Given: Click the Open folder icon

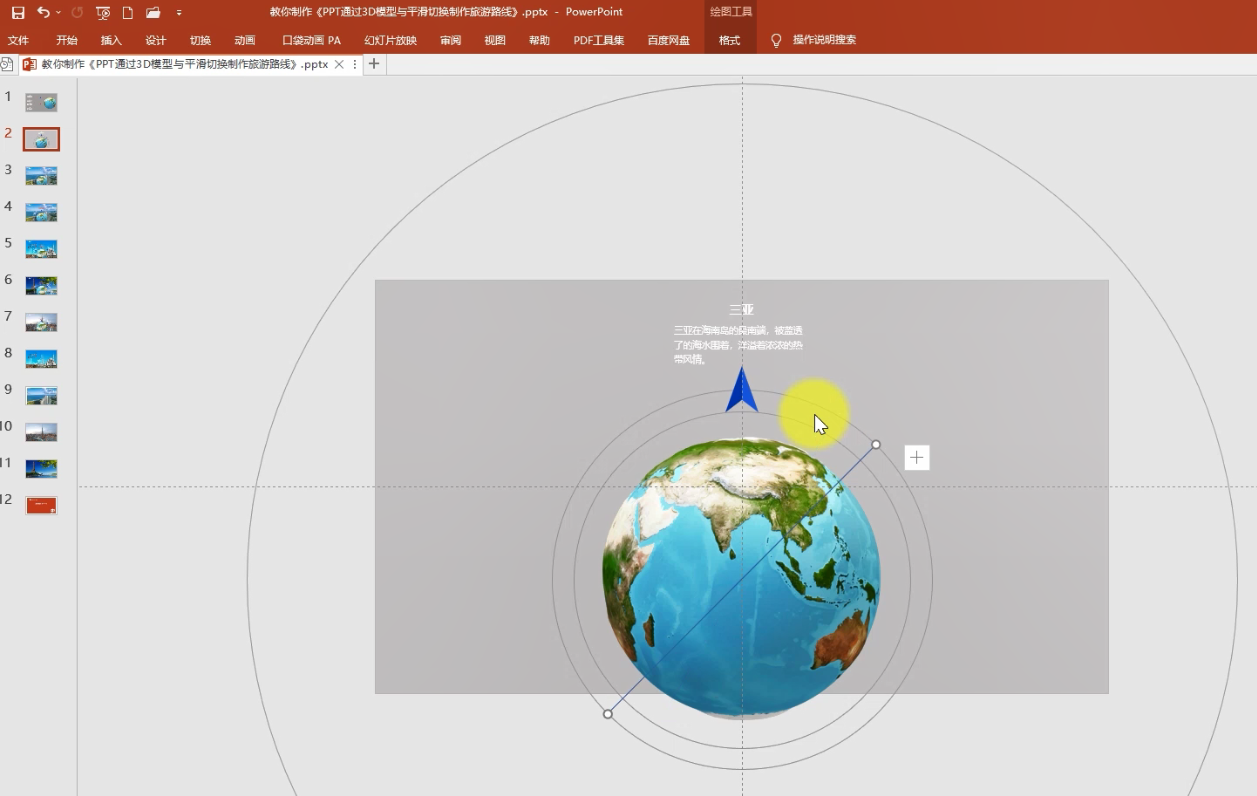Looking at the screenshot, I should [153, 13].
